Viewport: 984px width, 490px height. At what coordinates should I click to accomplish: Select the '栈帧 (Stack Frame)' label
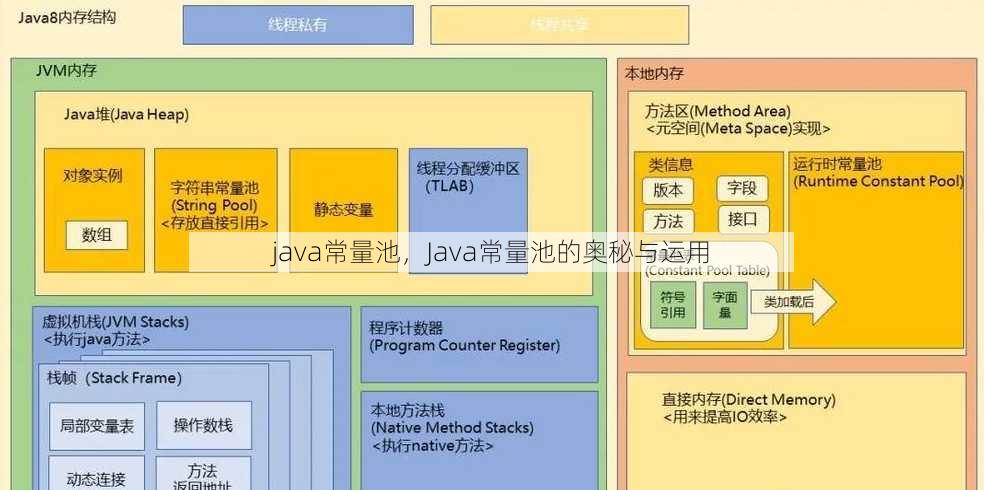point(115,378)
